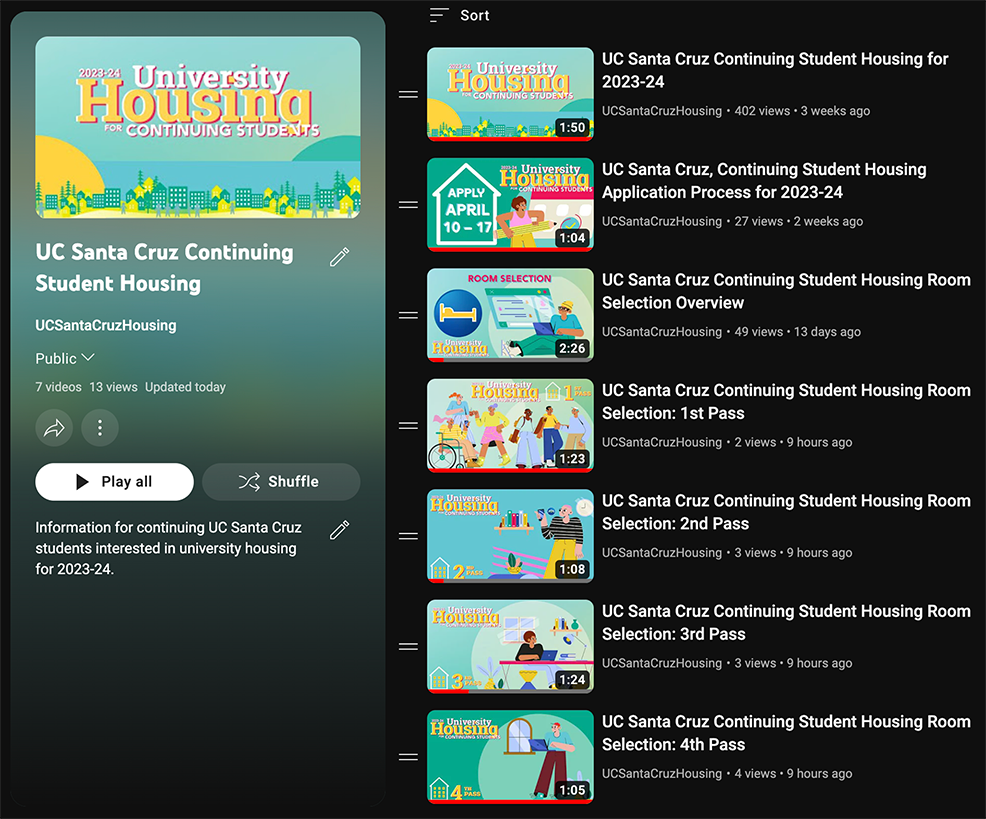The height and width of the screenshot is (819, 986).
Task: Edit the playlist description with pencil icon
Action: tap(340, 530)
